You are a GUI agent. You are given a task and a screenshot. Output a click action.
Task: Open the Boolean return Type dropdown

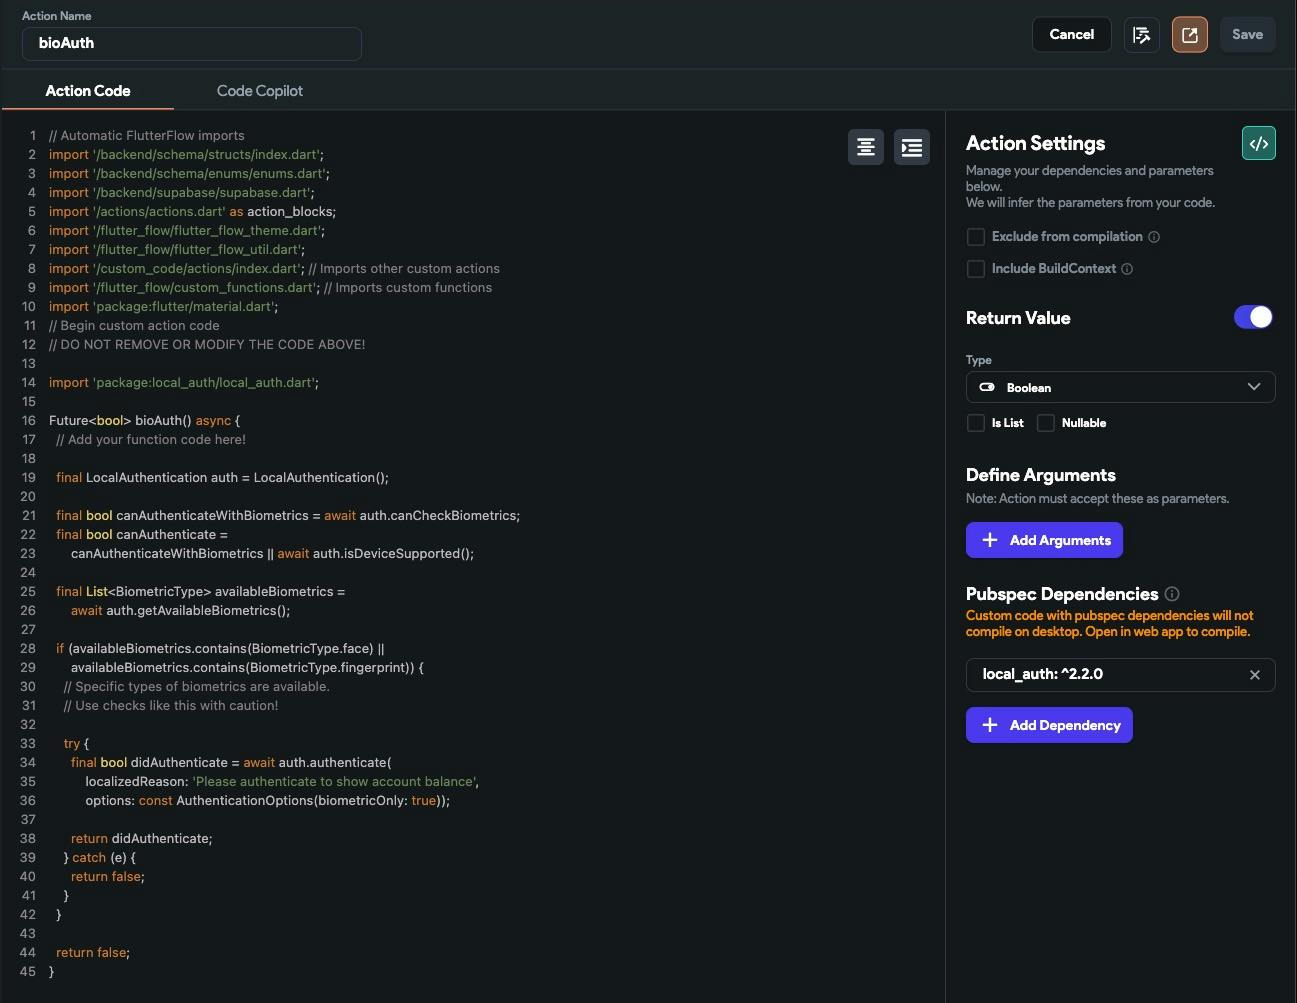1120,387
